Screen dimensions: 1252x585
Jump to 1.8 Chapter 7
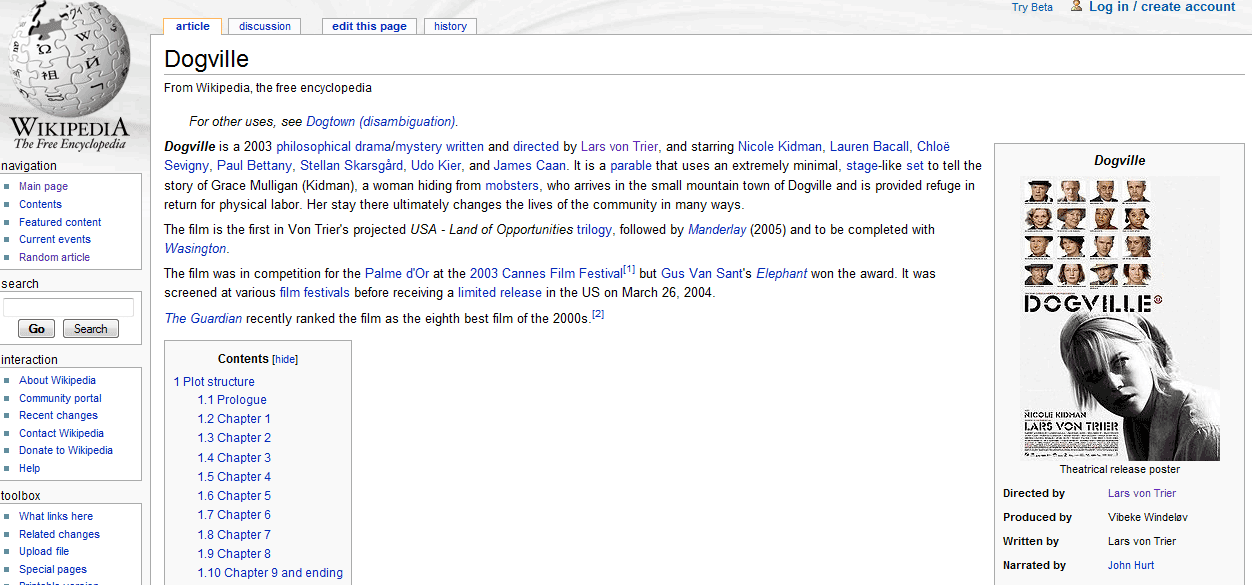(234, 535)
